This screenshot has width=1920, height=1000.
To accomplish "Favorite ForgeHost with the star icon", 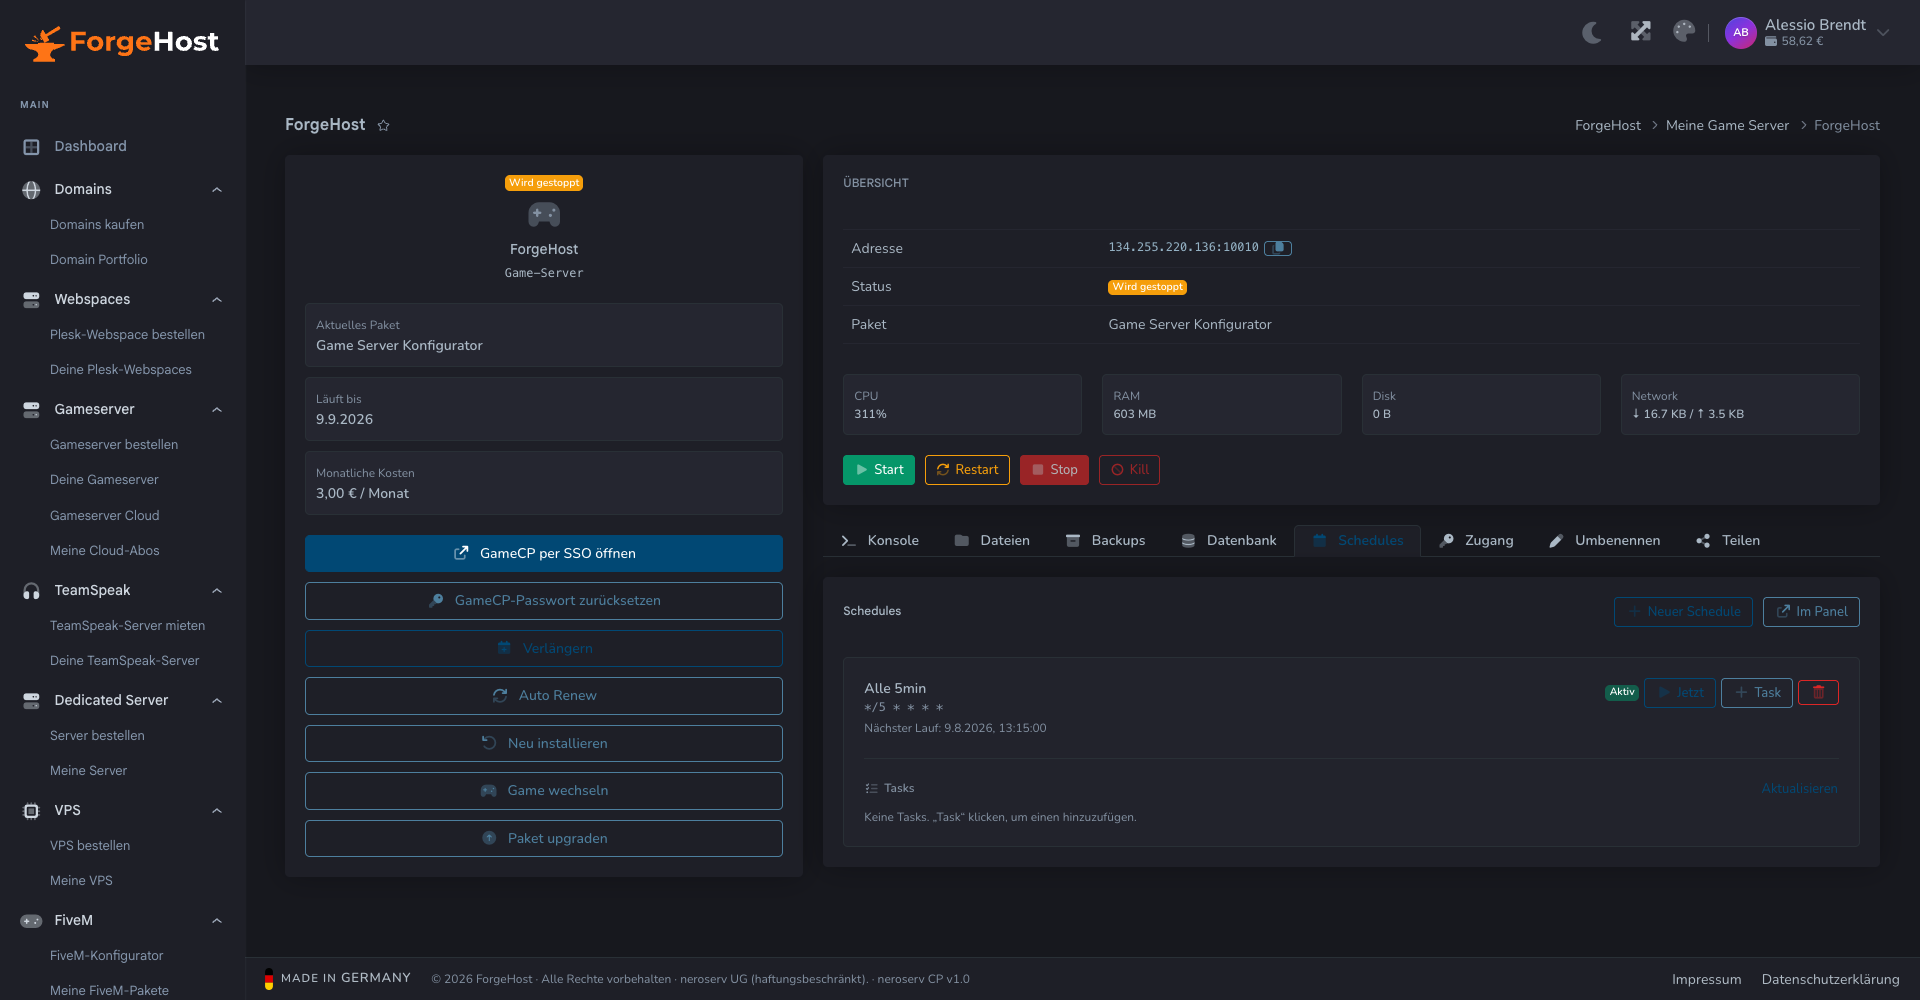I will (x=383, y=125).
